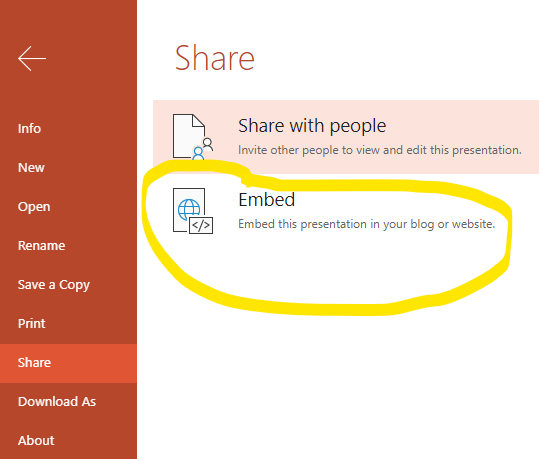Open the About page
The height and width of the screenshot is (459, 539).
coord(36,440)
